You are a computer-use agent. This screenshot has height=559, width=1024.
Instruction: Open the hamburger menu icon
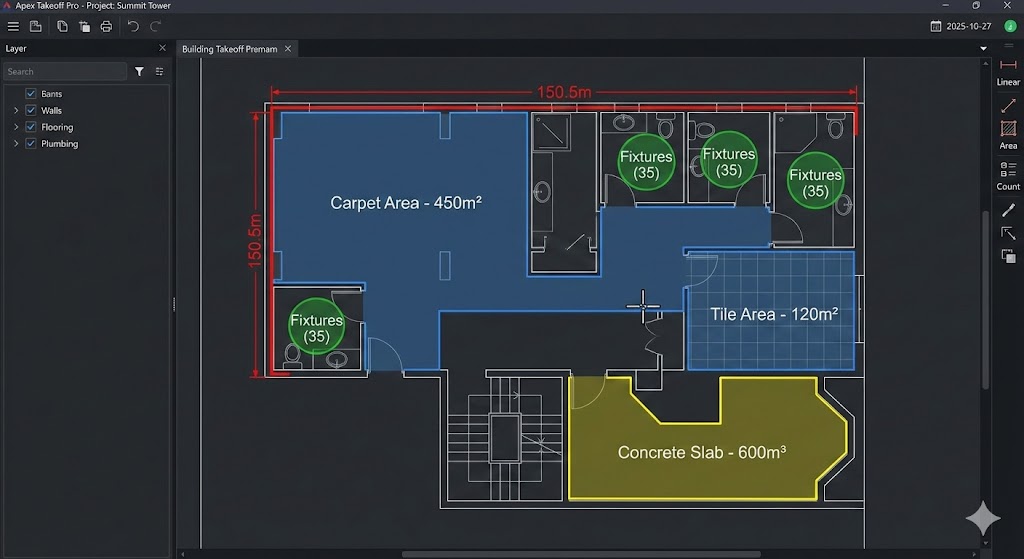click(x=13, y=26)
